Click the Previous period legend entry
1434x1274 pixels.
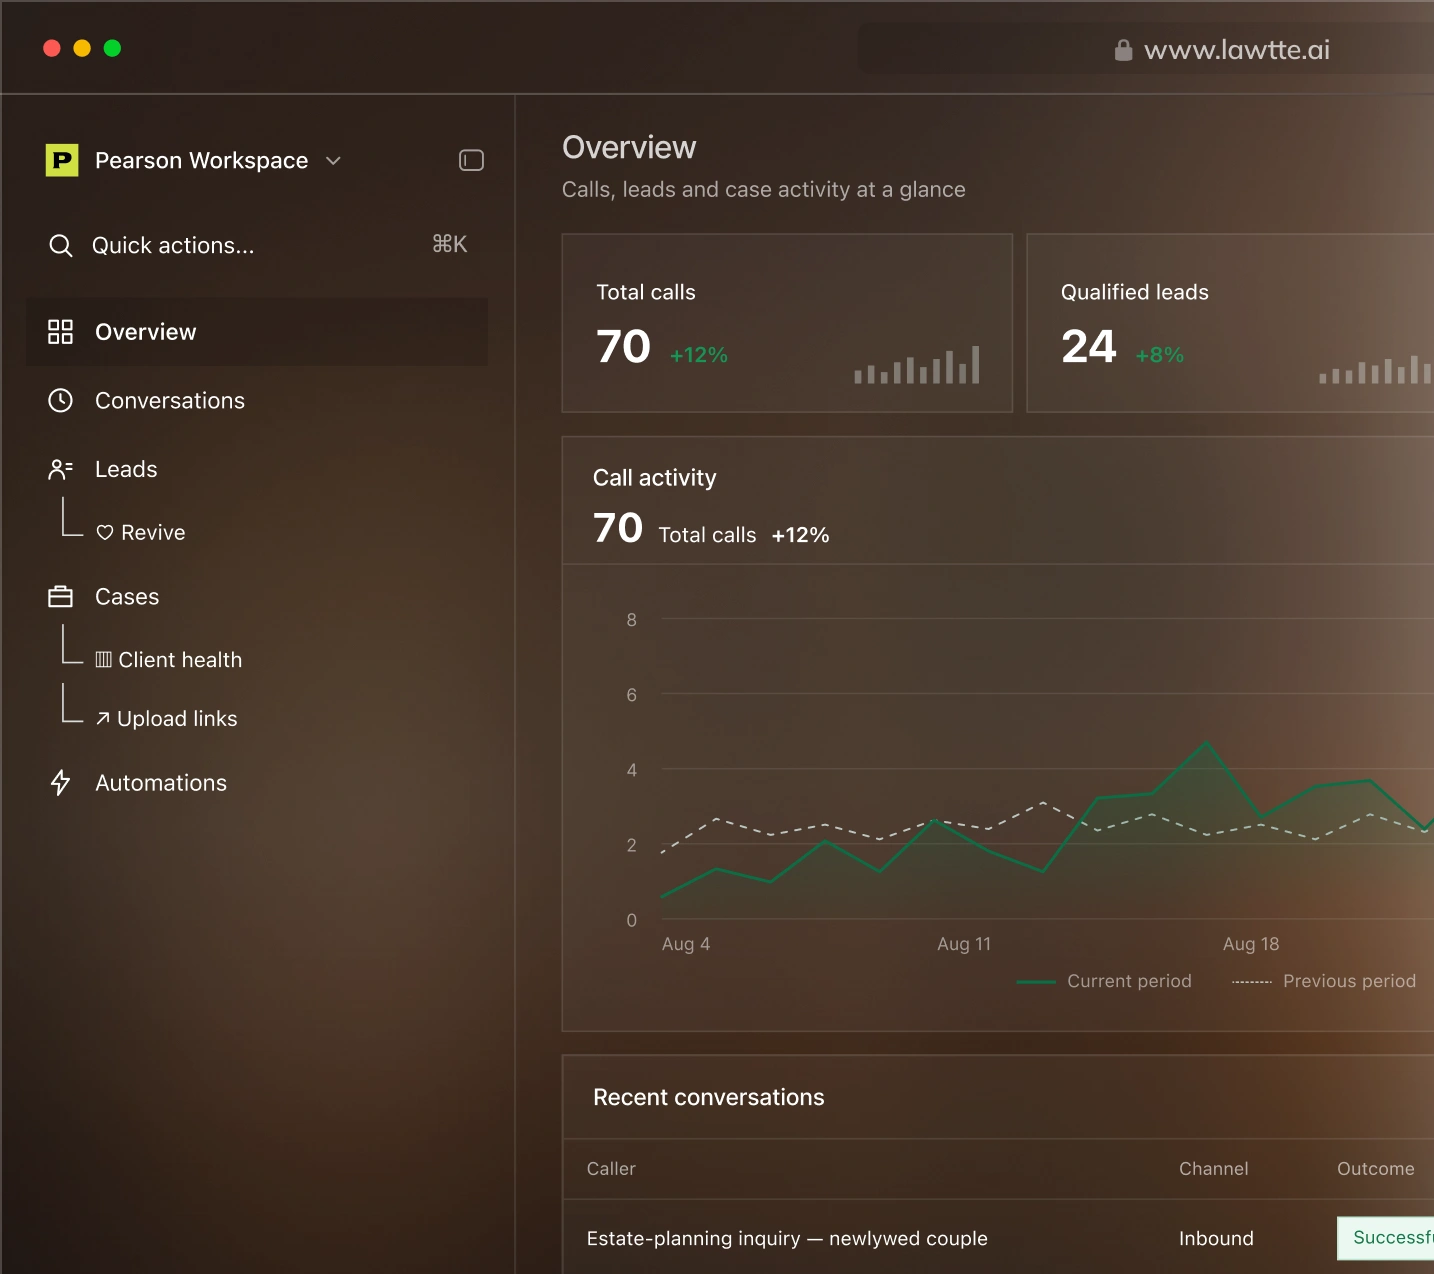point(1324,981)
